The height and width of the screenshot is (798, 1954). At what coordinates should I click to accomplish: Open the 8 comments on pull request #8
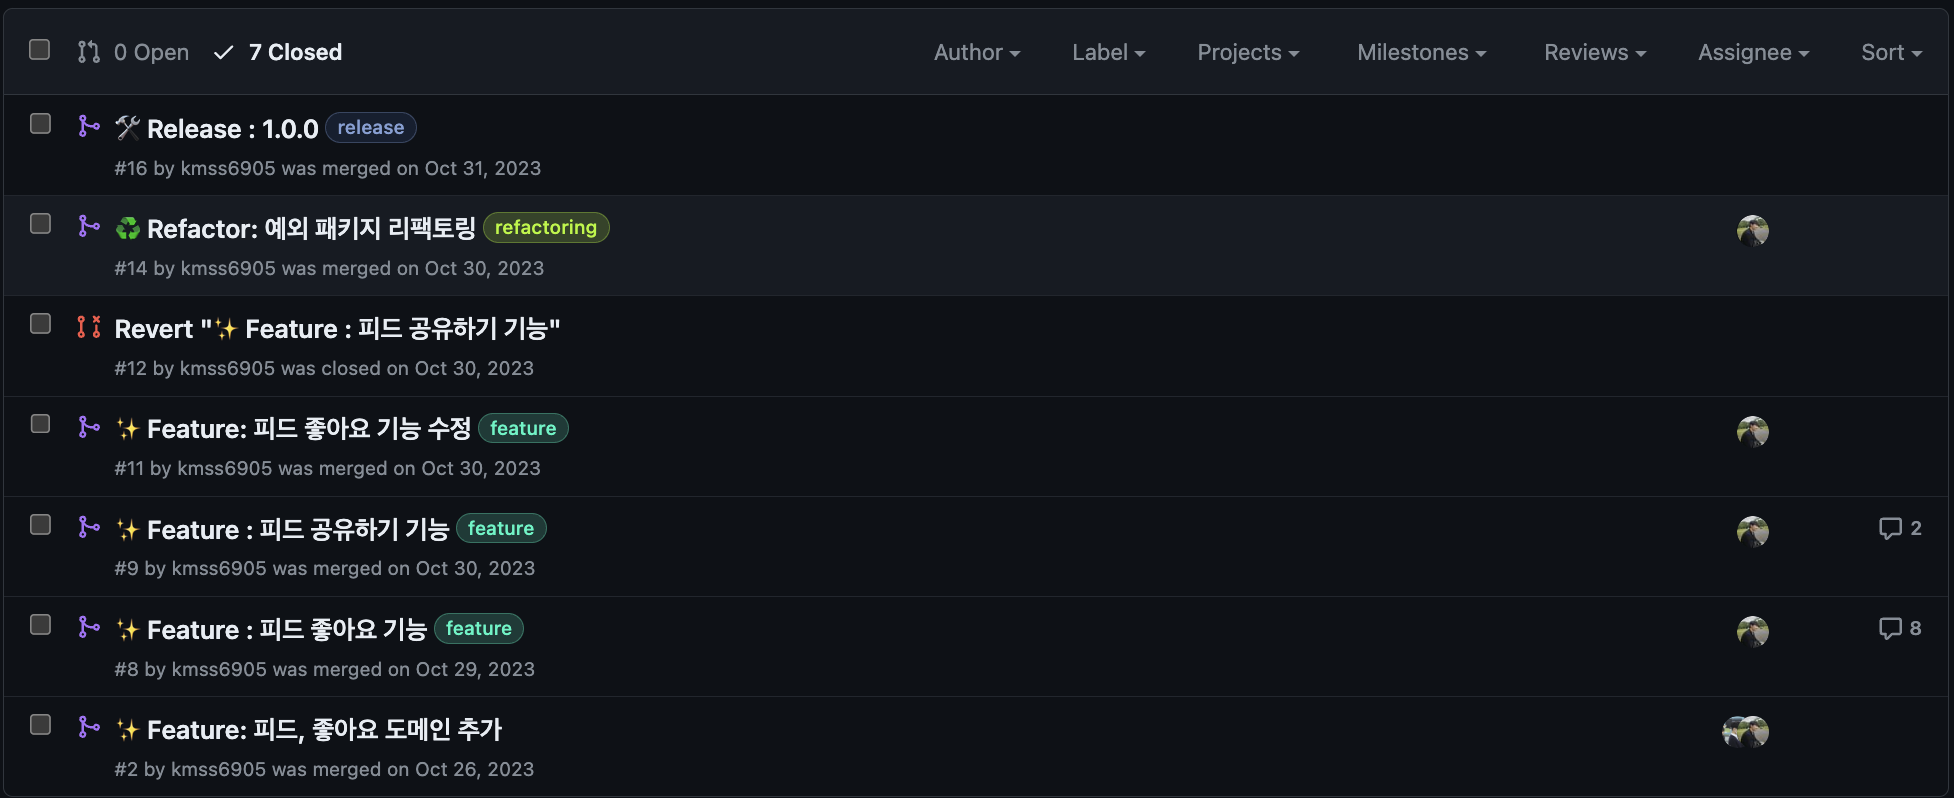1900,628
